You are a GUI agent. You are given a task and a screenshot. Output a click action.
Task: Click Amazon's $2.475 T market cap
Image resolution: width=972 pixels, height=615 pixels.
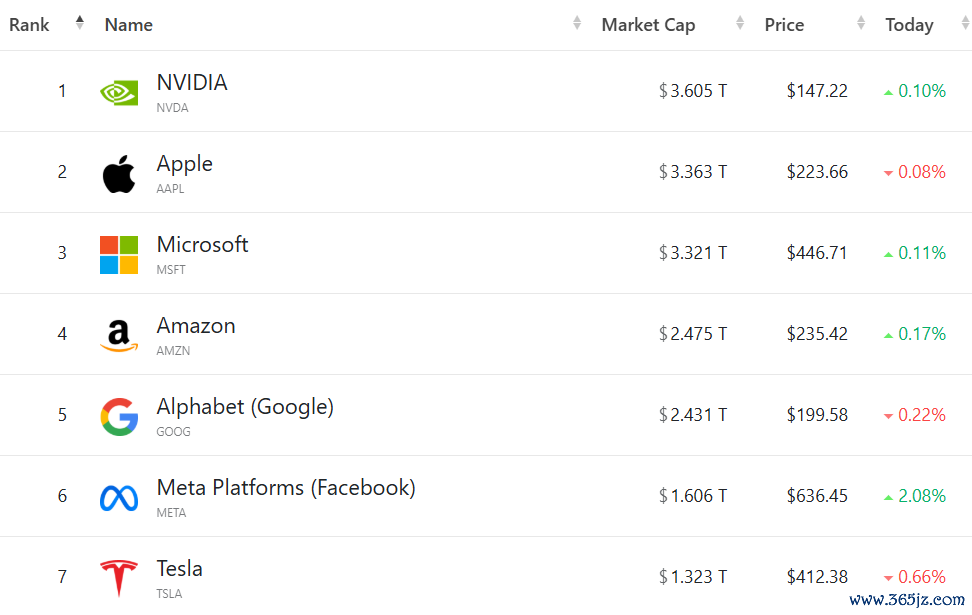692,334
